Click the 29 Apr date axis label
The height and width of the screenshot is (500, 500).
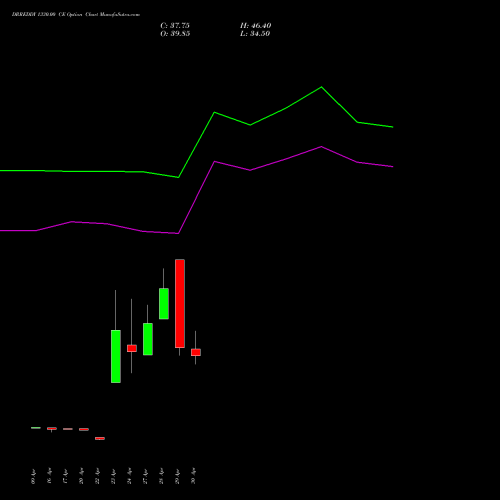point(177,476)
